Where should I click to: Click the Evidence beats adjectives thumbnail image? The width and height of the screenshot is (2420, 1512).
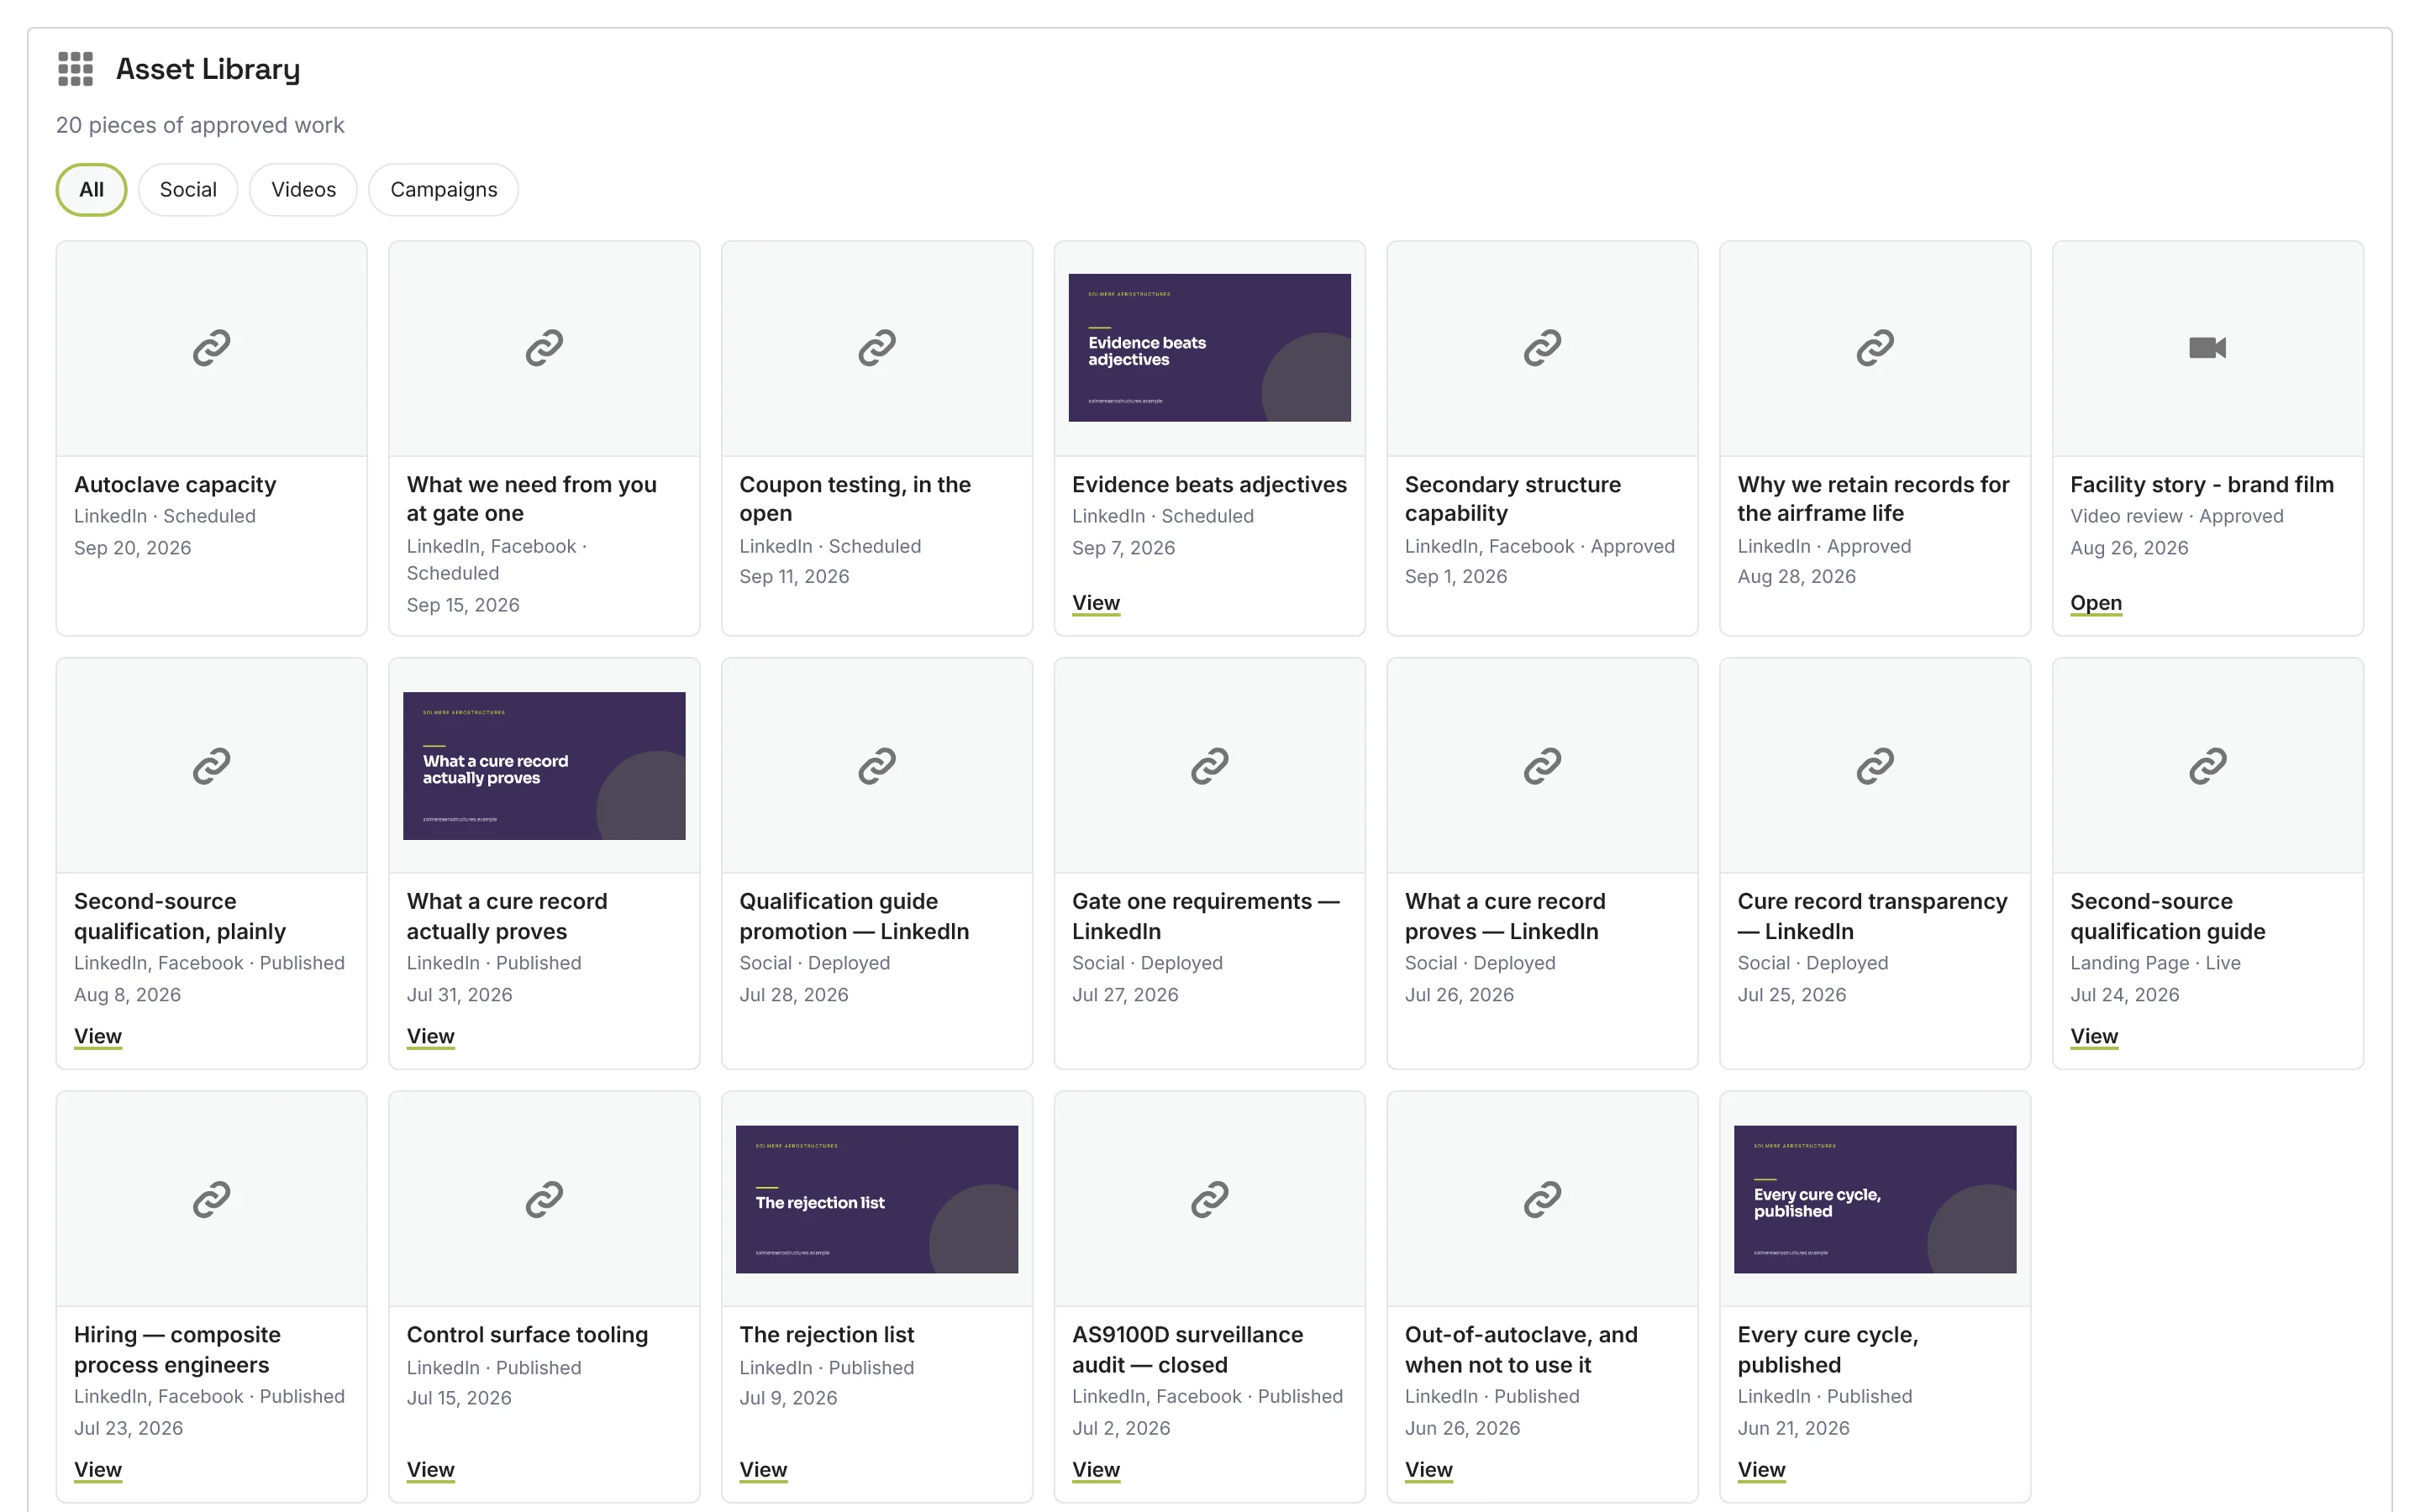(1209, 348)
